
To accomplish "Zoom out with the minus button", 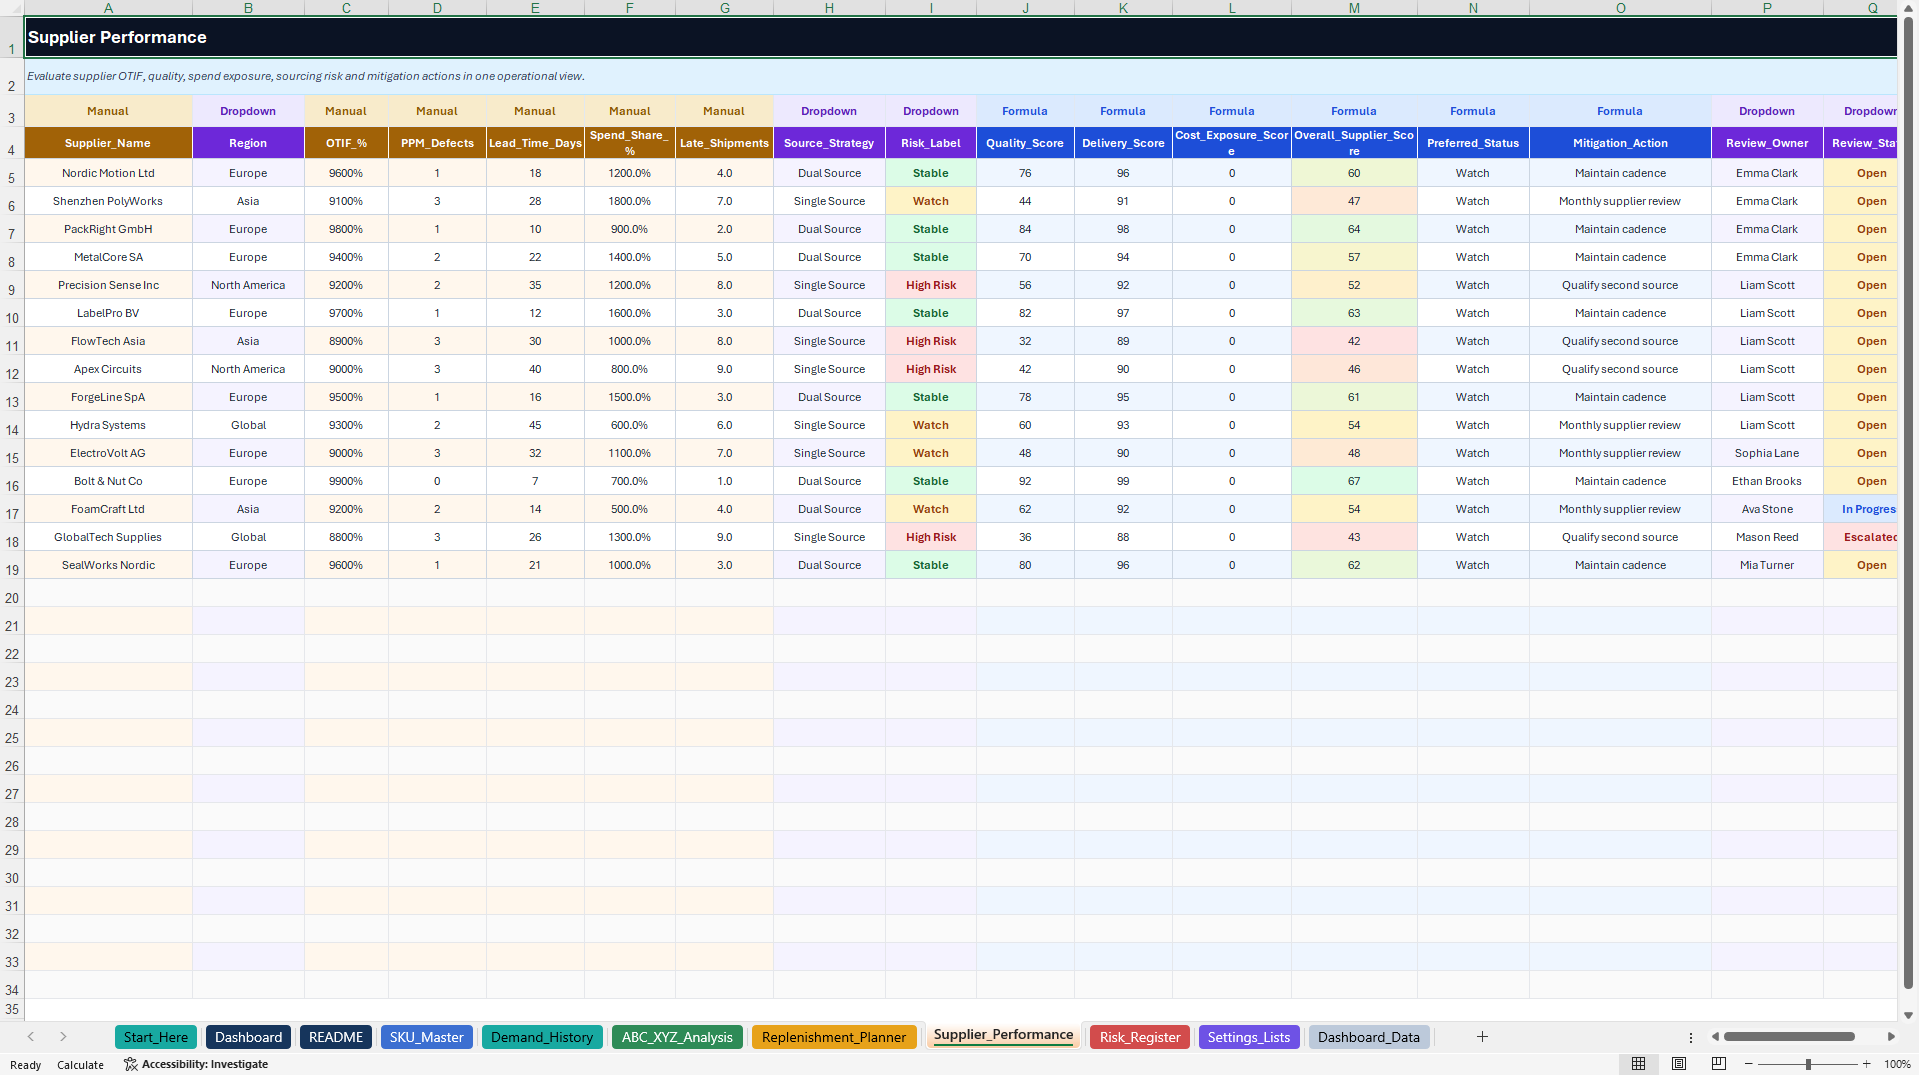I will [1749, 1064].
